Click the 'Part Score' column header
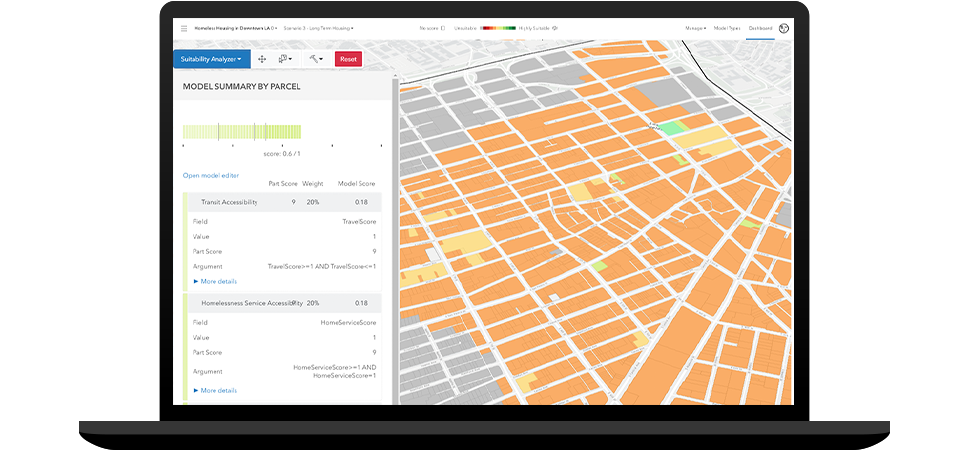Screen dimensions: 969x450 point(283,184)
